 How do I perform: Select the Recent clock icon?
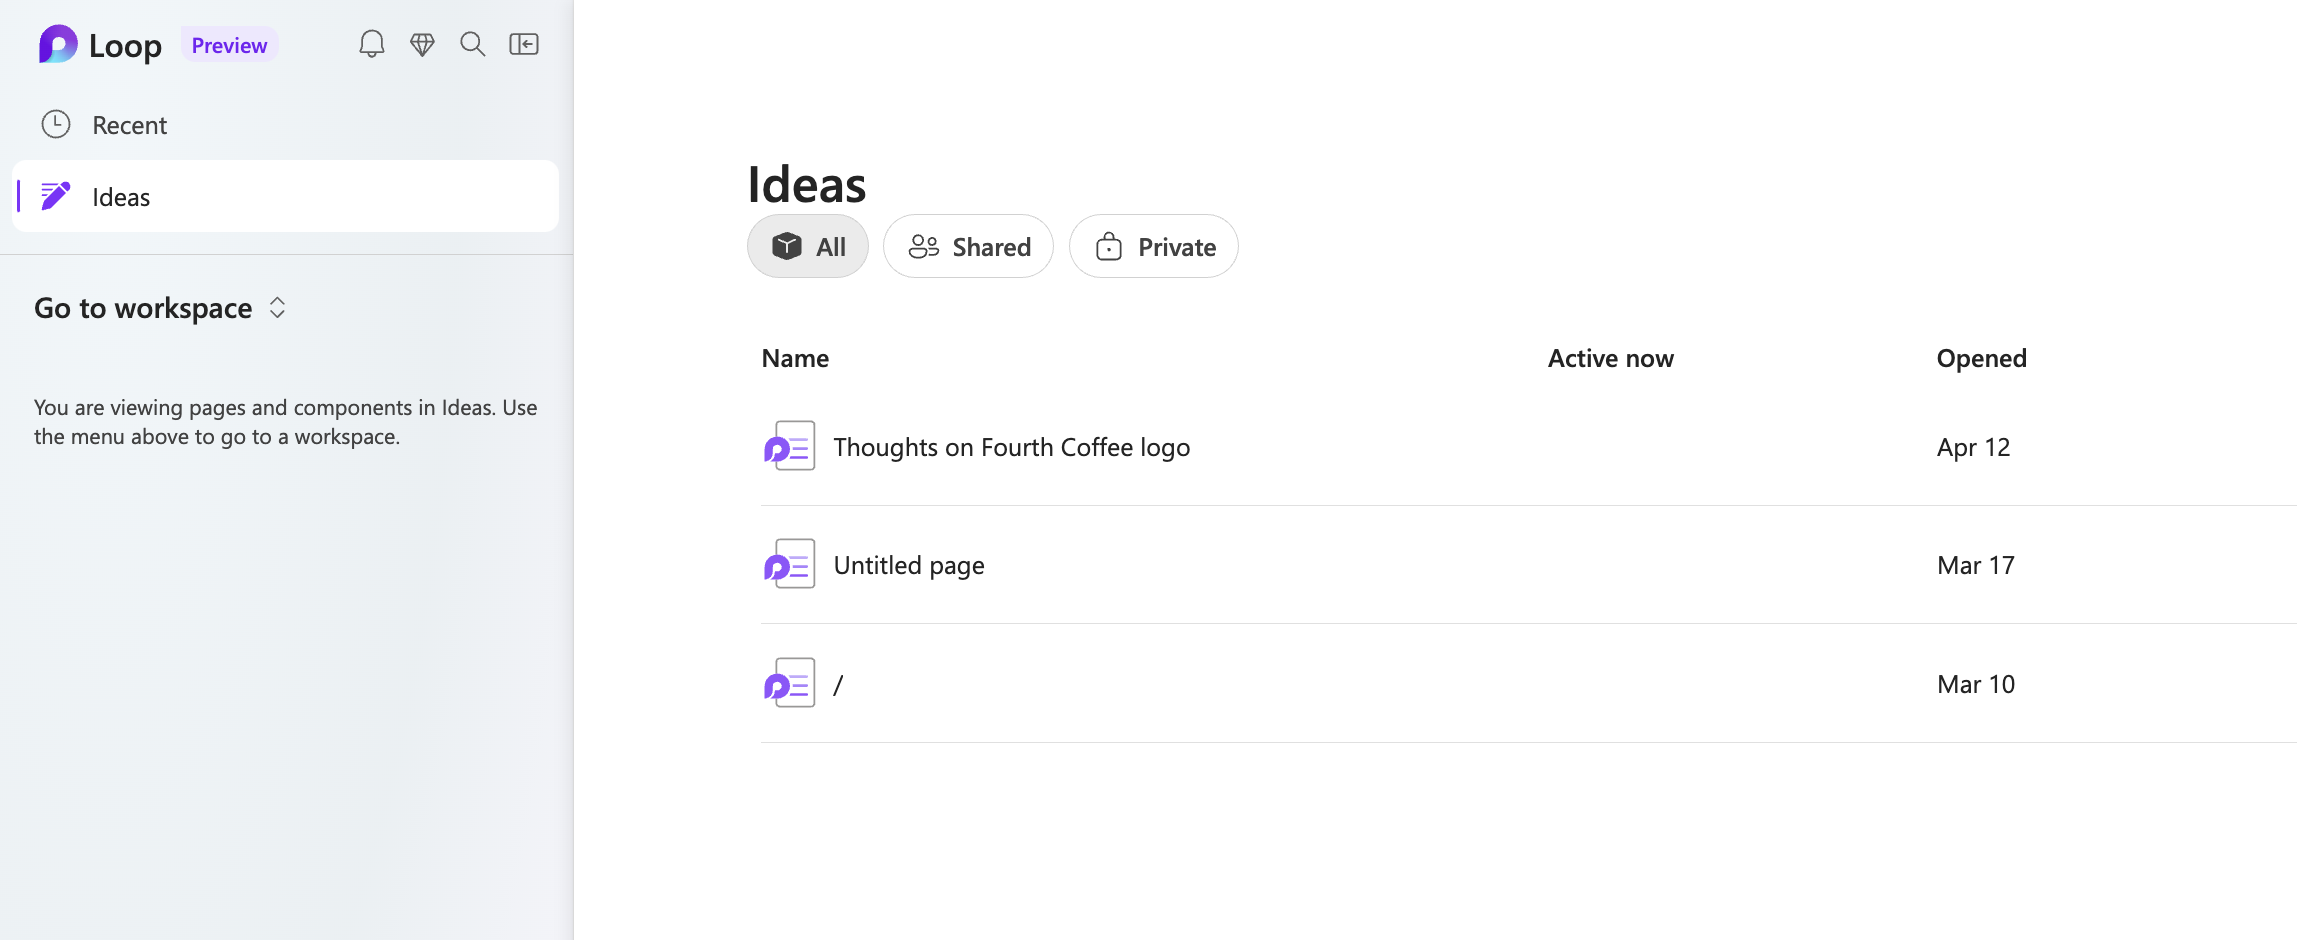coord(56,124)
